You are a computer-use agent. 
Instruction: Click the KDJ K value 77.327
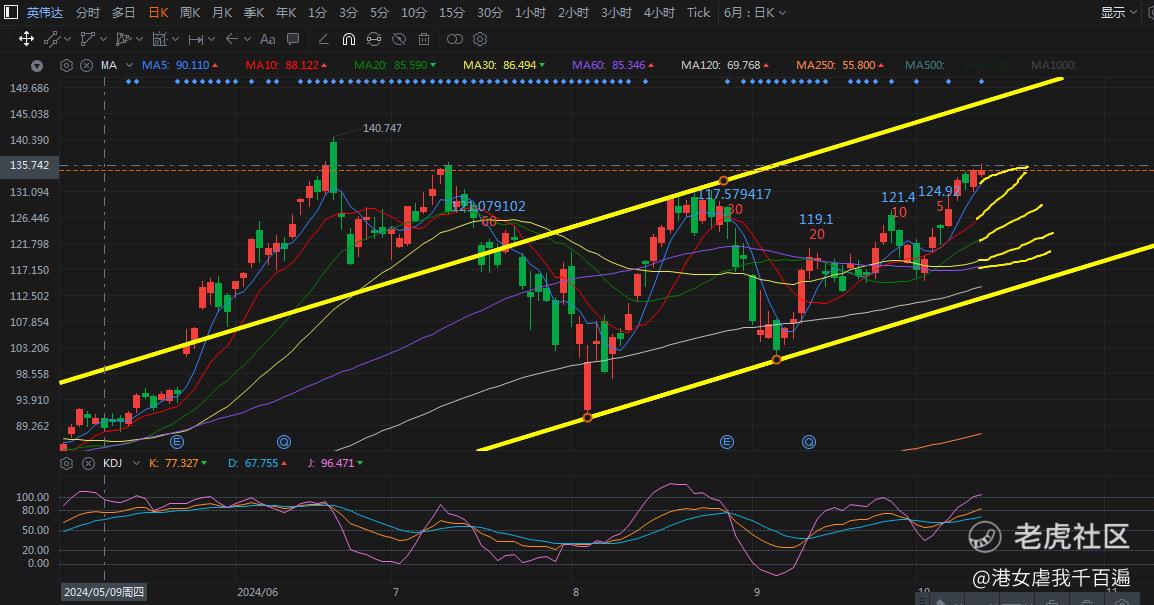(181, 463)
